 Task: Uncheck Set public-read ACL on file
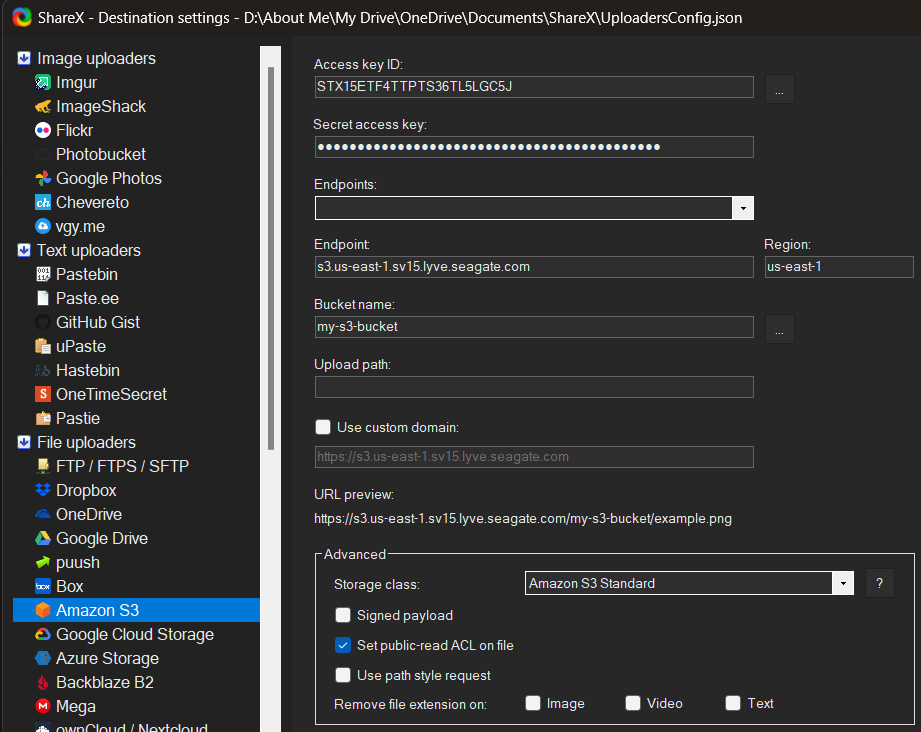[x=343, y=645]
